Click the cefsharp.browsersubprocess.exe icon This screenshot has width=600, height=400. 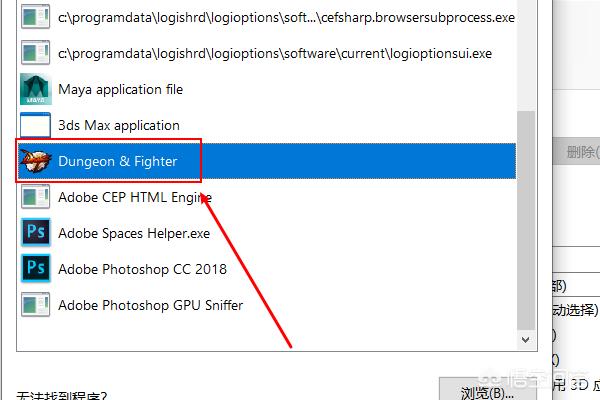[x=36, y=16]
